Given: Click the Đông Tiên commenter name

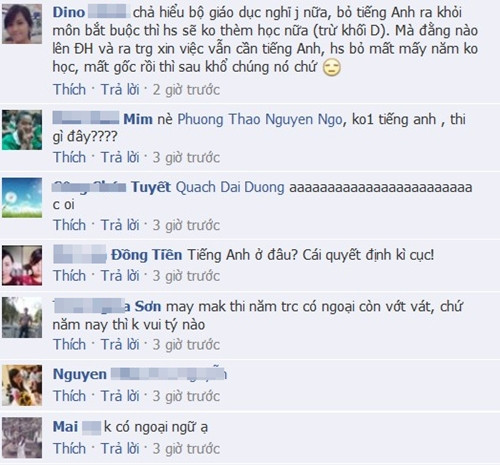Looking at the screenshot, I should (x=147, y=255).
